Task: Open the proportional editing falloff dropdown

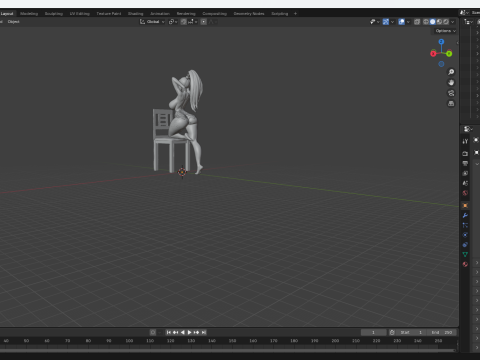Action: [x=213, y=22]
